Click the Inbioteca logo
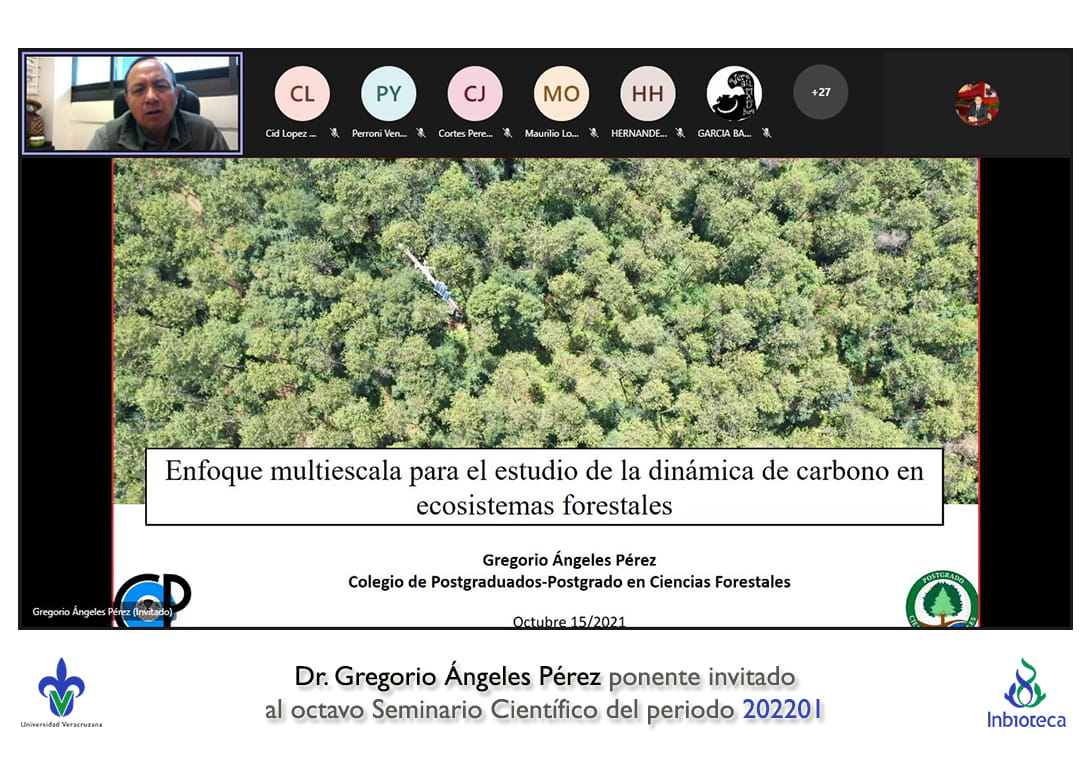Screen dimensions: 1090x760 point(1025,692)
